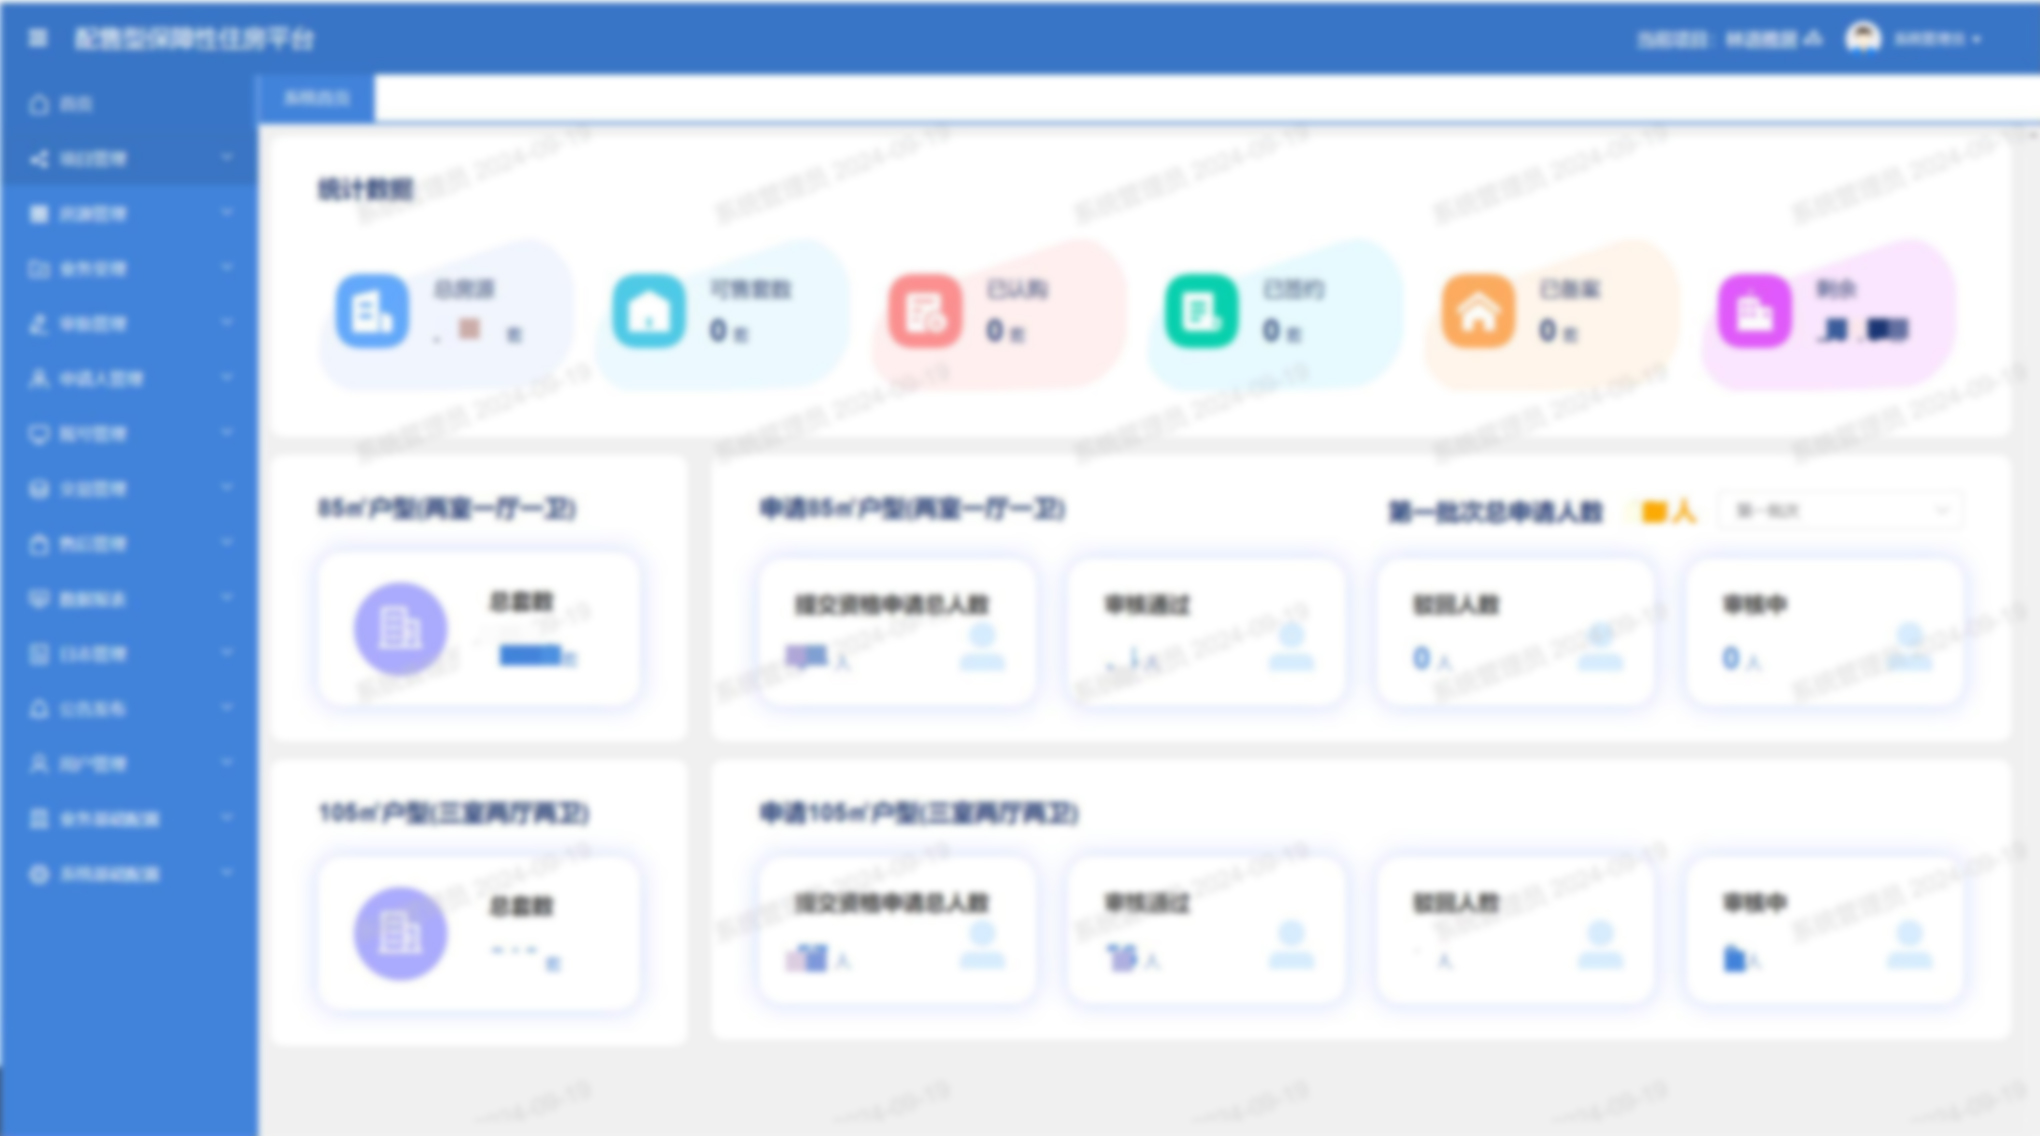The height and width of the screenshot is (1136, 2040).
Task: Click purple building icon in 85㎡户型 card
Action: [400, 629]
